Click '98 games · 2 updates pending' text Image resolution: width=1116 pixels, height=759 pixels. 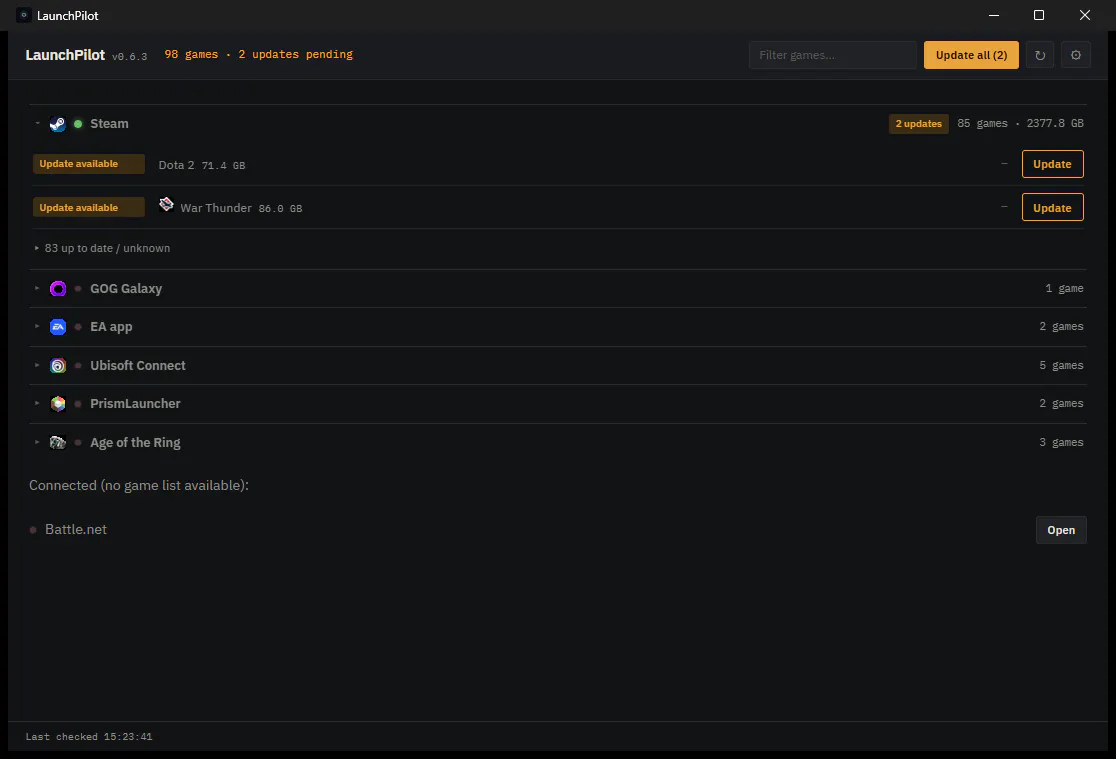[x=258, y=54]
